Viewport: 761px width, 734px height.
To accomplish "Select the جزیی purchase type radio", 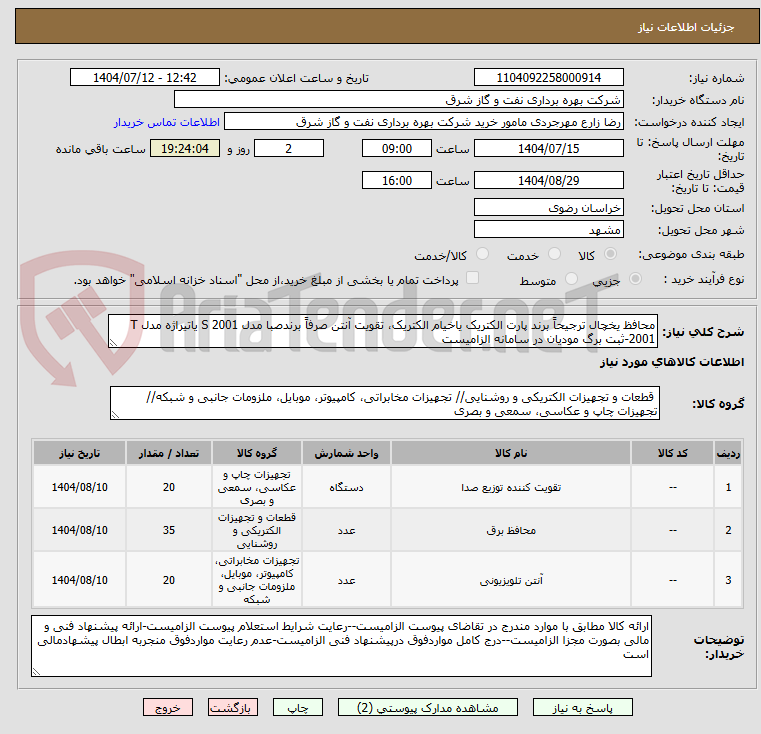I will (x=635, y=279).
